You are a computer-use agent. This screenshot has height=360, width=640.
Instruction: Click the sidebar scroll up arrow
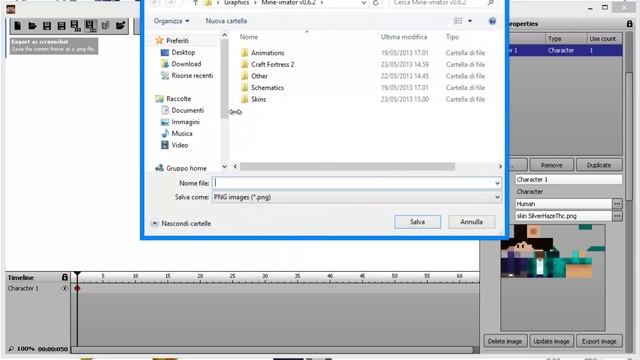[224, 35]
